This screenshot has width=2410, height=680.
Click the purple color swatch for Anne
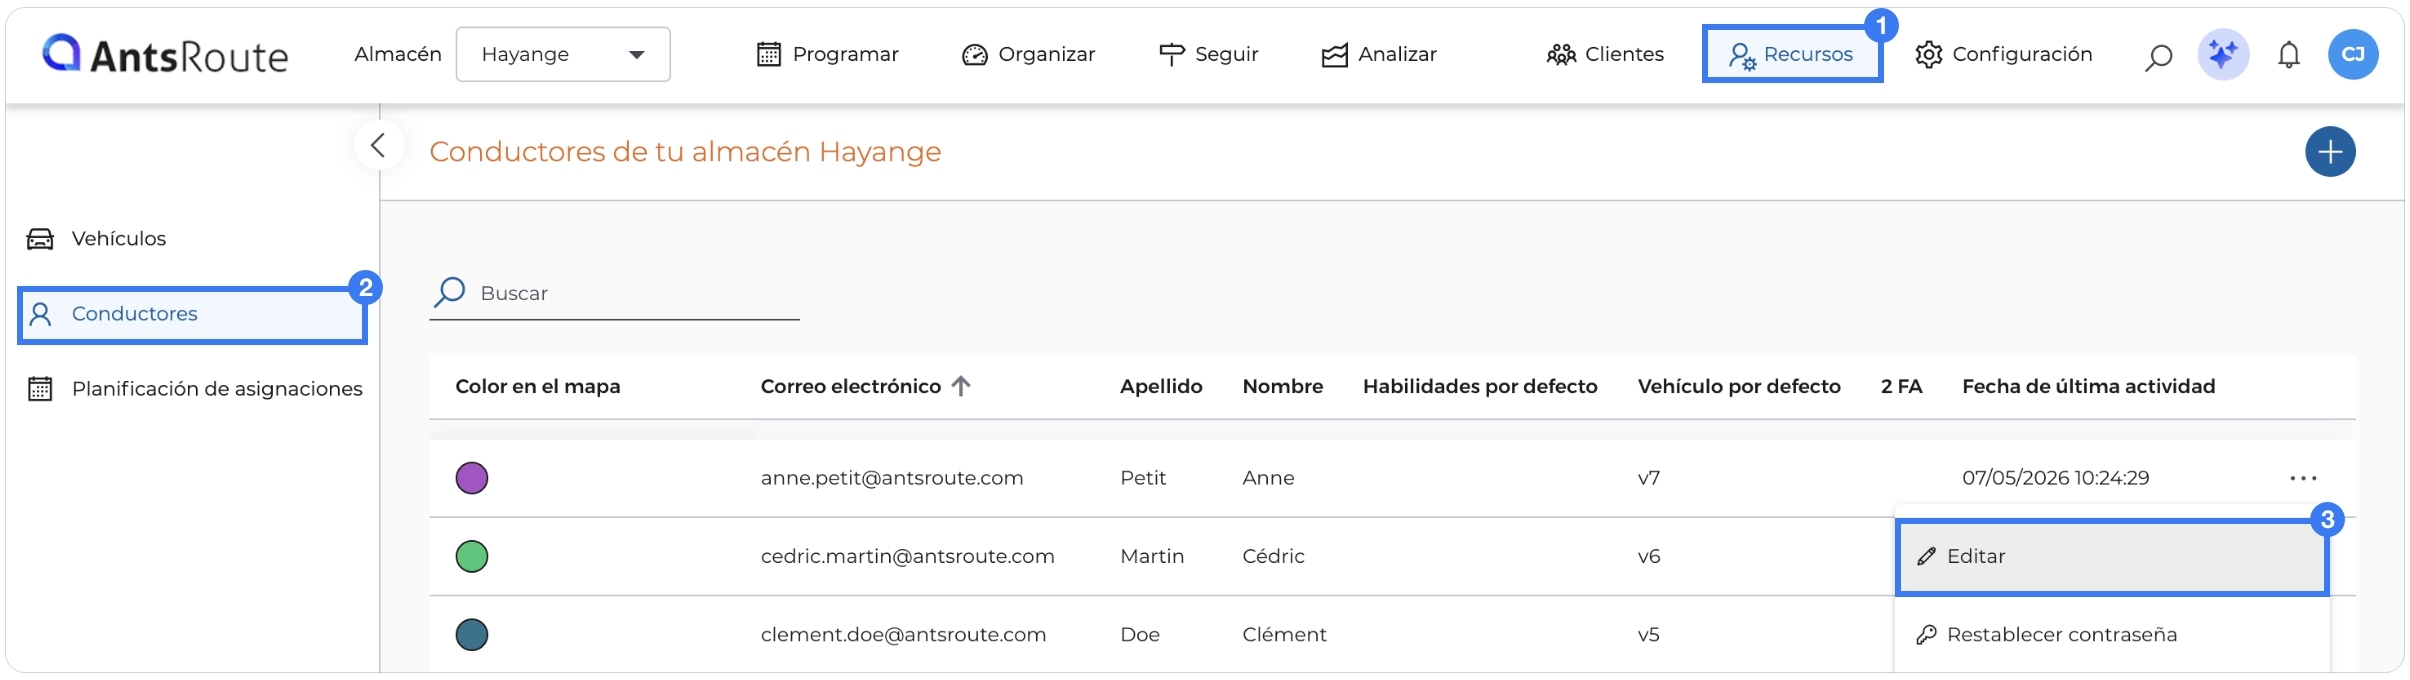pyautogui.click(x=472, y=478)
